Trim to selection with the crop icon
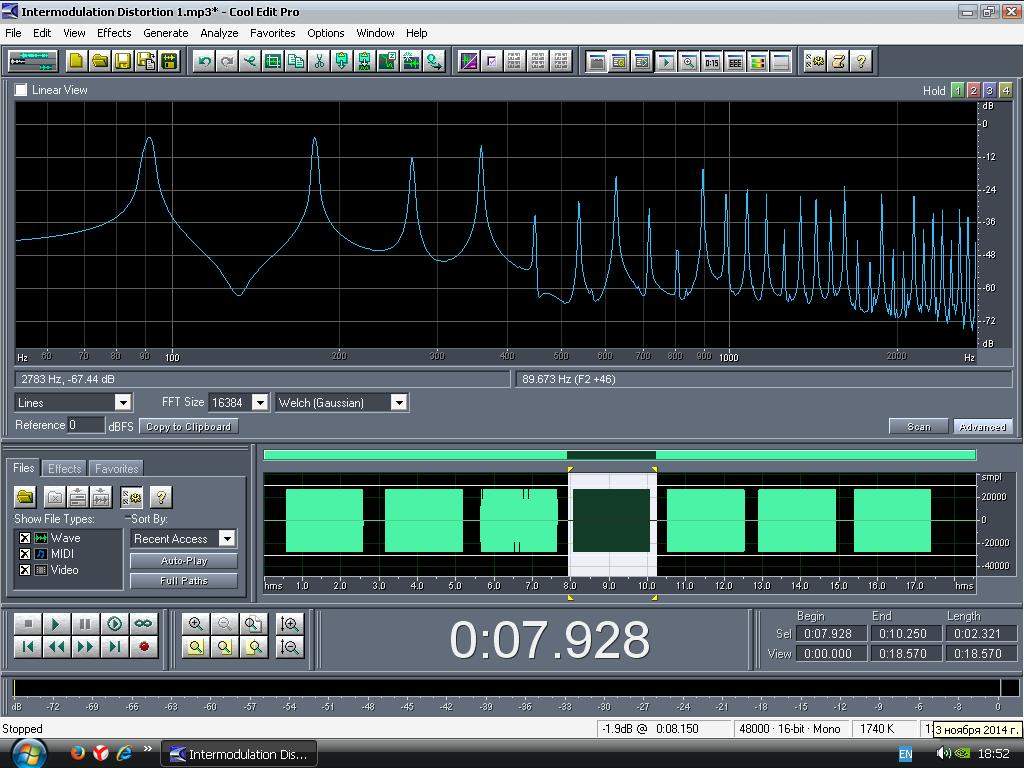Viewport: 1024px width, 768px height. [x=273, y=61]
